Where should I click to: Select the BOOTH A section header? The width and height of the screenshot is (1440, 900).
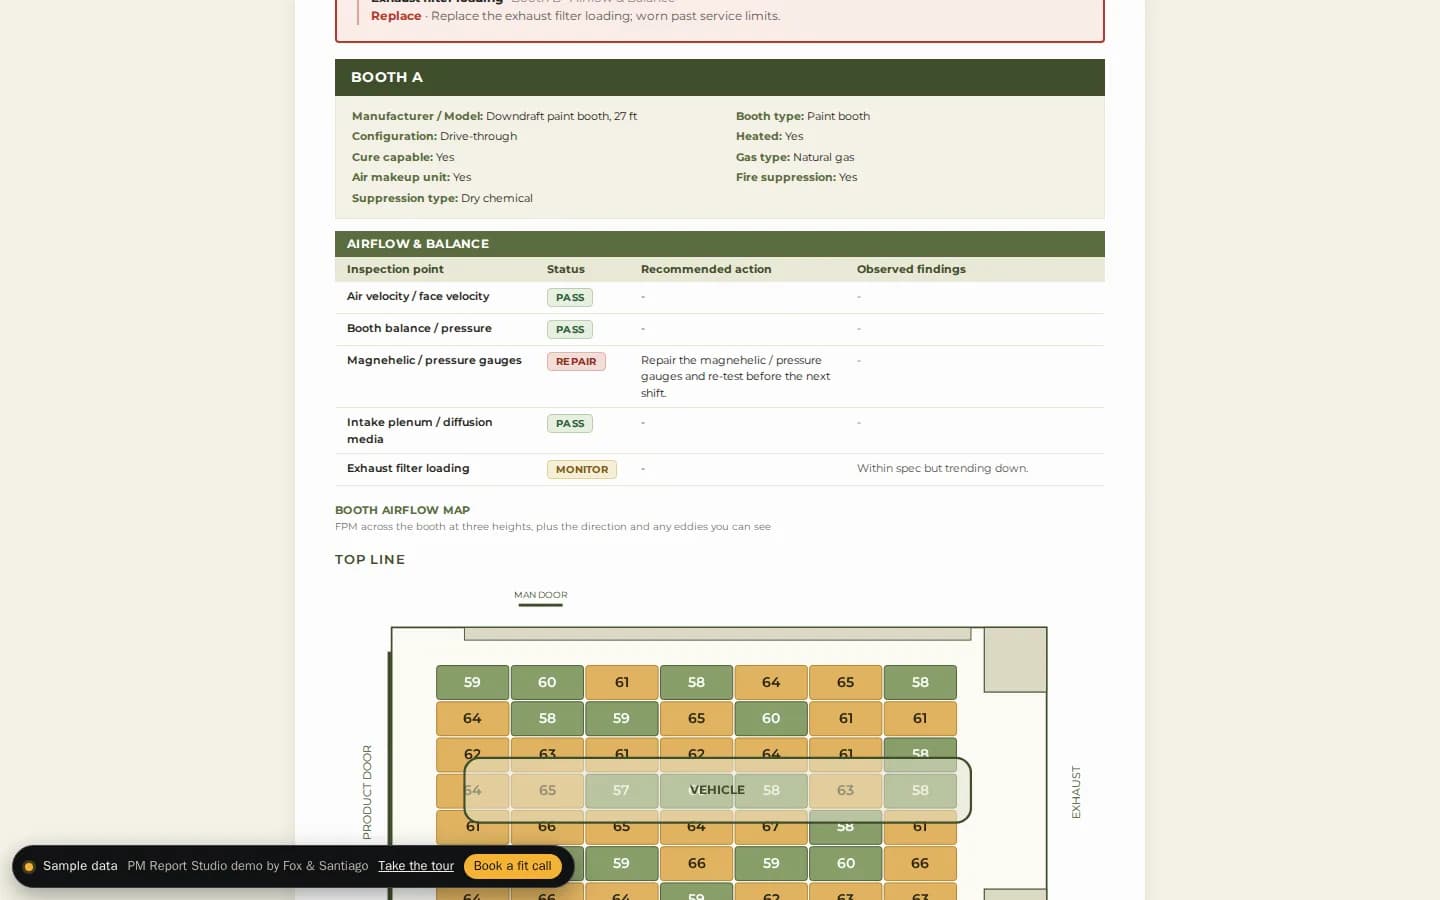(720, 77)
